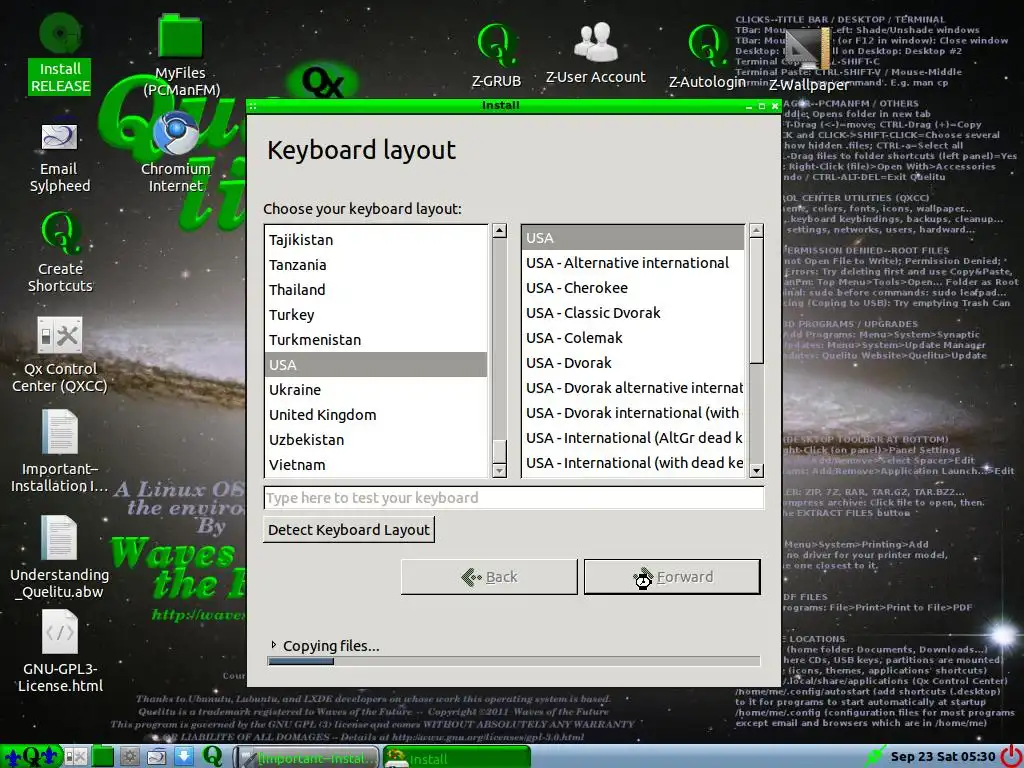Click the variants list scrollbar thumb

[x=756, y=300]
